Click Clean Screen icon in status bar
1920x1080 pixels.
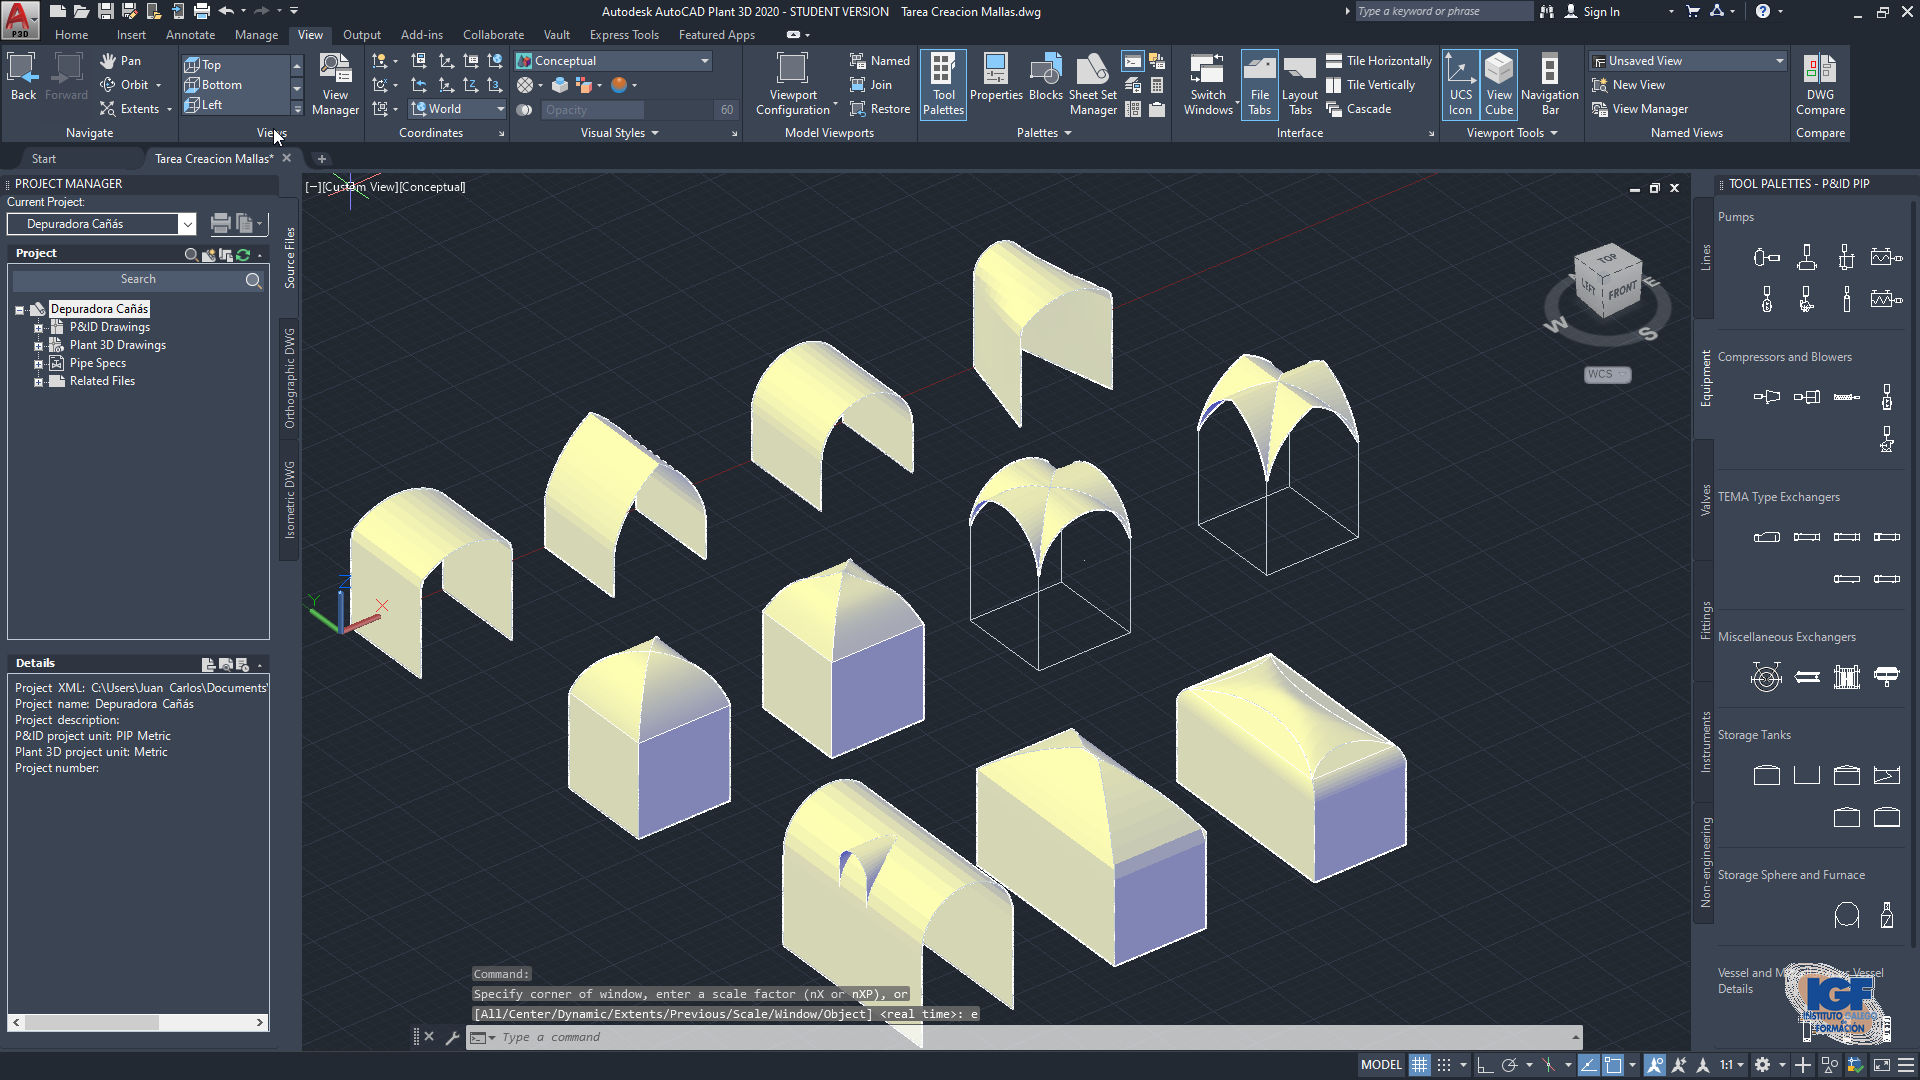click(1881, 1065)
